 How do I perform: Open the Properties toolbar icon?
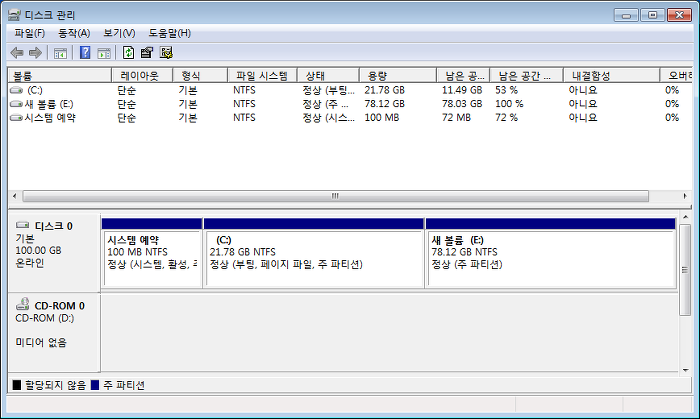click(146, 53)
